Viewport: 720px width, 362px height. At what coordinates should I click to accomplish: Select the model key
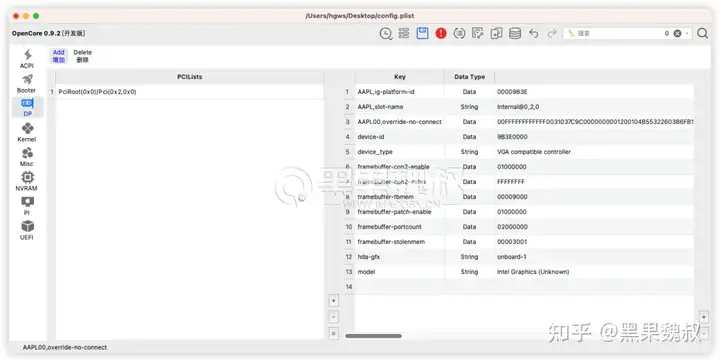(x=366, y=272)
